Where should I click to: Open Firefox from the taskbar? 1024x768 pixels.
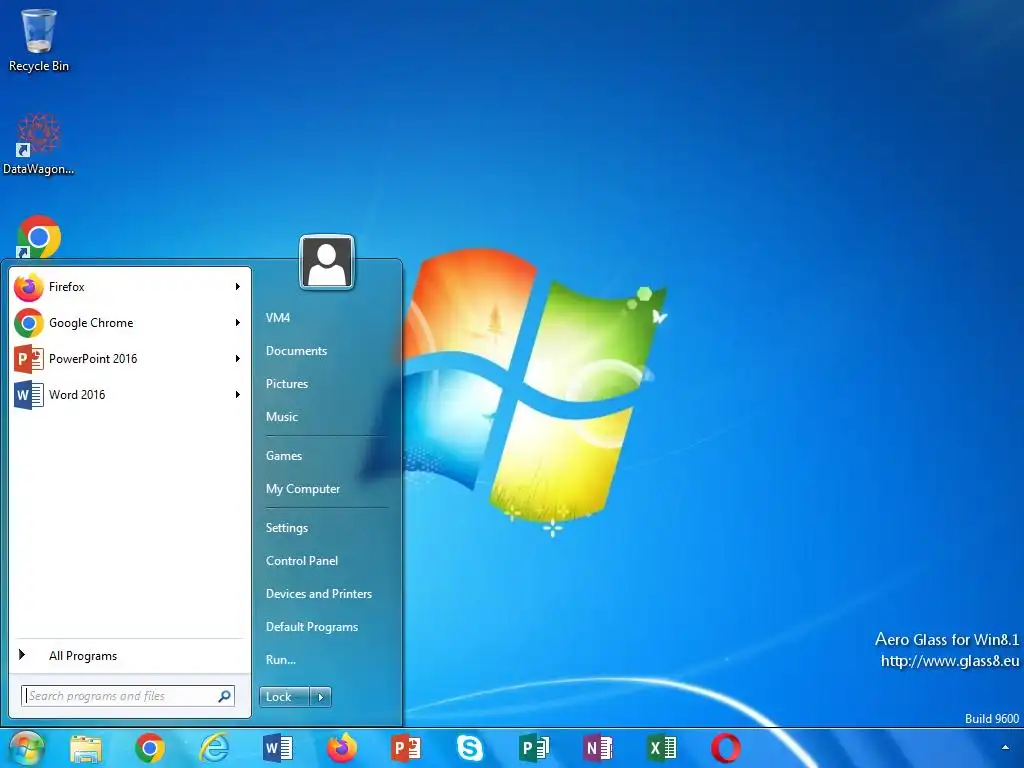tap(342, 748)
